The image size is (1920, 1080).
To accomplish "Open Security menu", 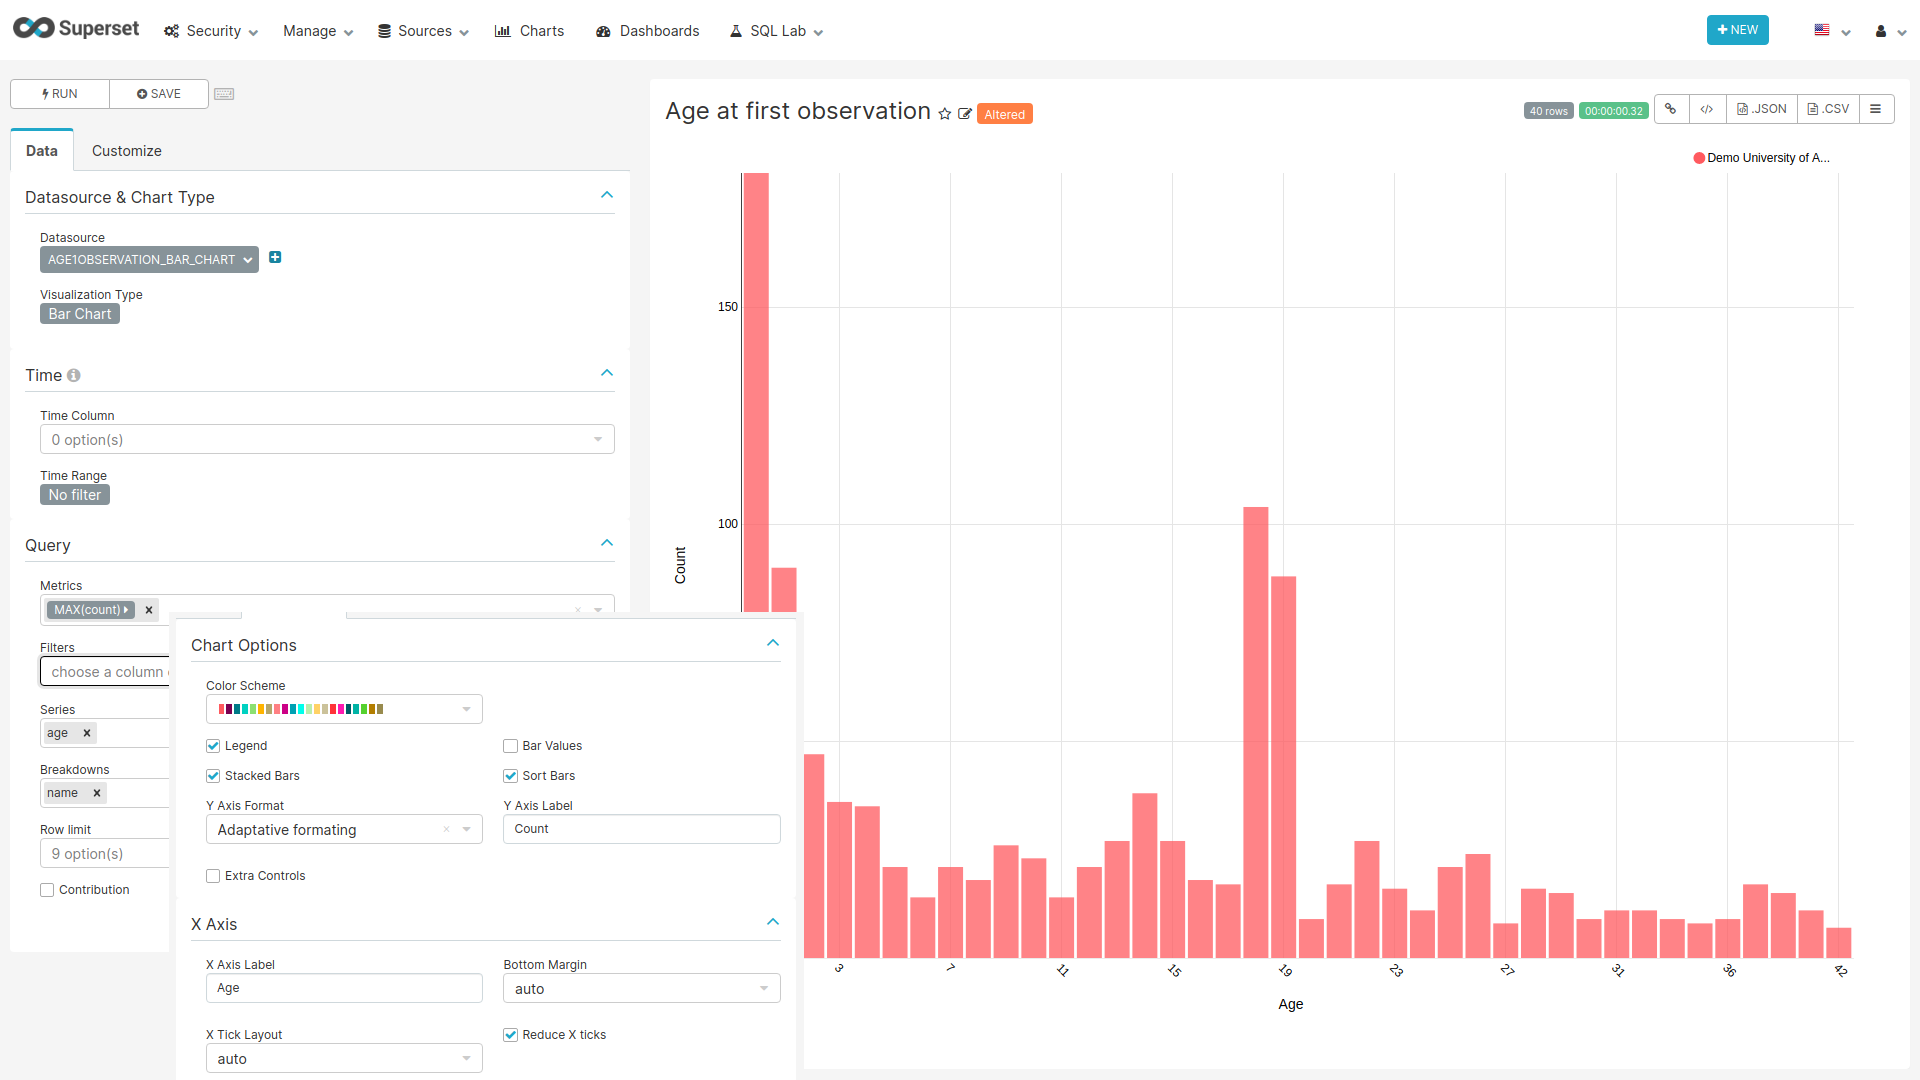I will click(x=211, y=31).
